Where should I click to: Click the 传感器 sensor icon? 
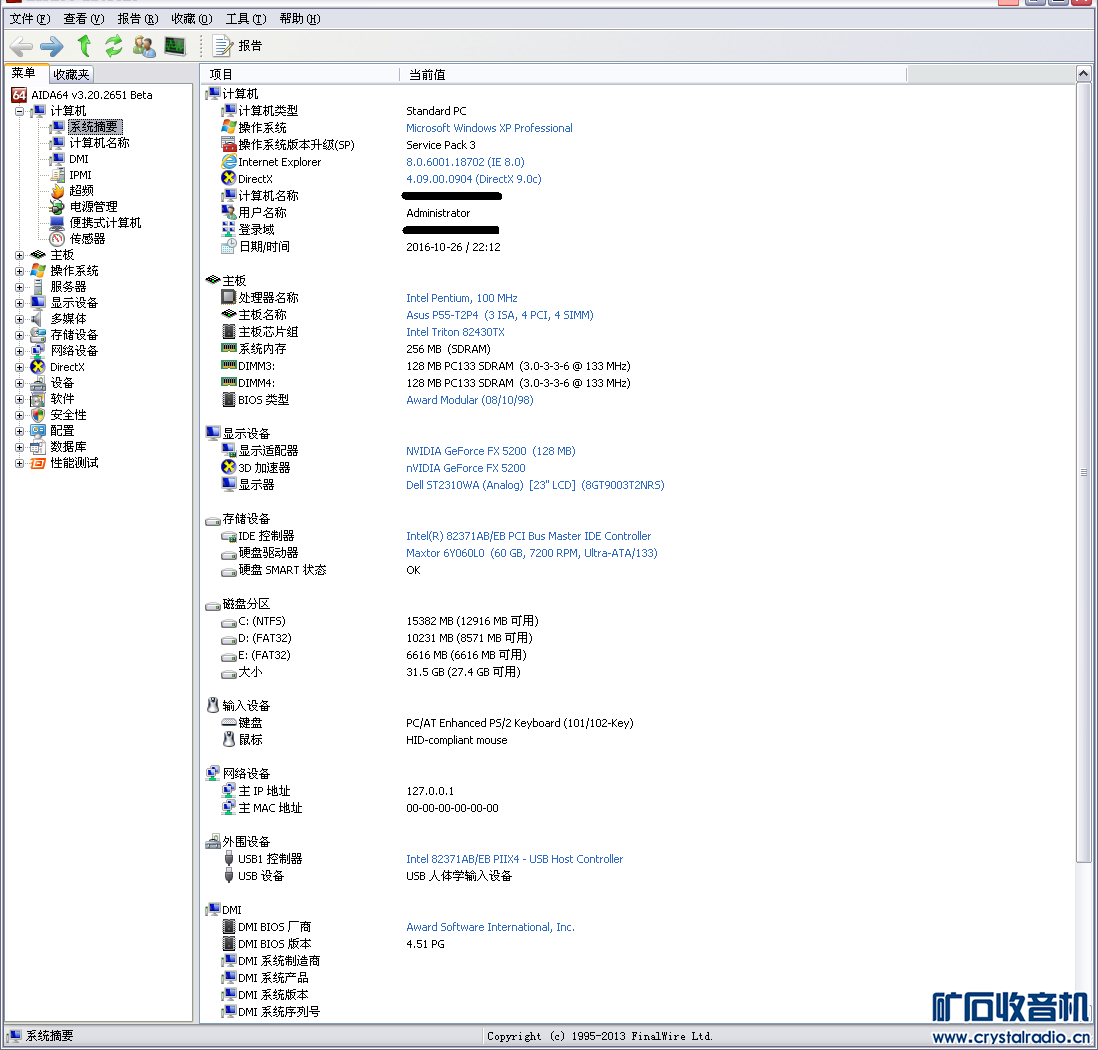[x=57, y=239]
